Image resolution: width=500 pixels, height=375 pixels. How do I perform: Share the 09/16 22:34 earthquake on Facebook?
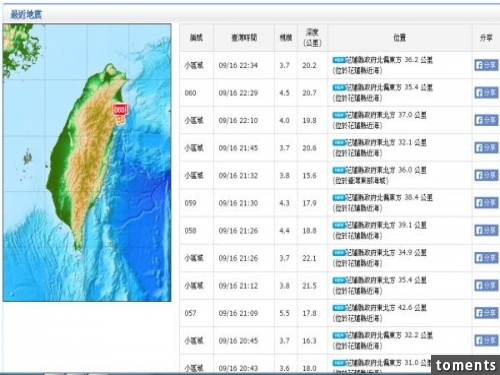pos(486,65)
